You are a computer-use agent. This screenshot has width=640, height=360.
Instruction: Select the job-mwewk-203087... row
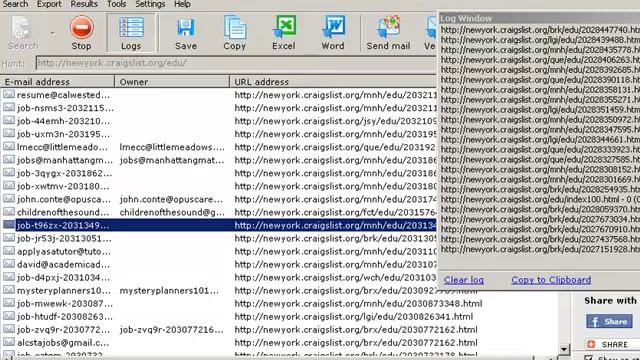(65, 304)
